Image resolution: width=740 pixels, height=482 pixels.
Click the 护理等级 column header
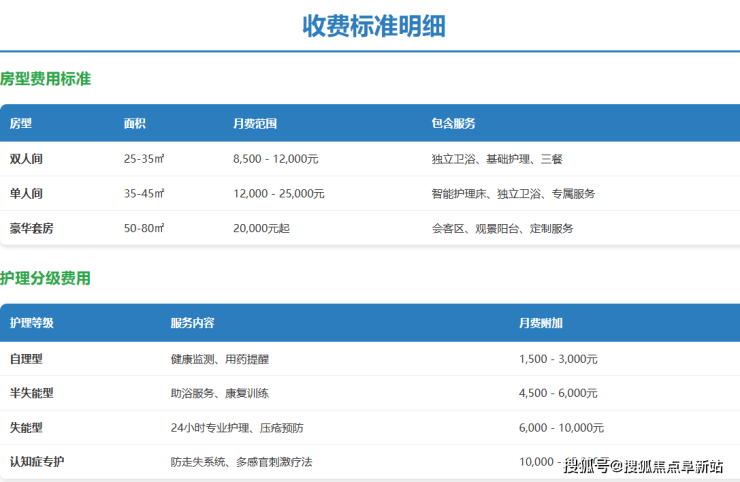(32, 323)
